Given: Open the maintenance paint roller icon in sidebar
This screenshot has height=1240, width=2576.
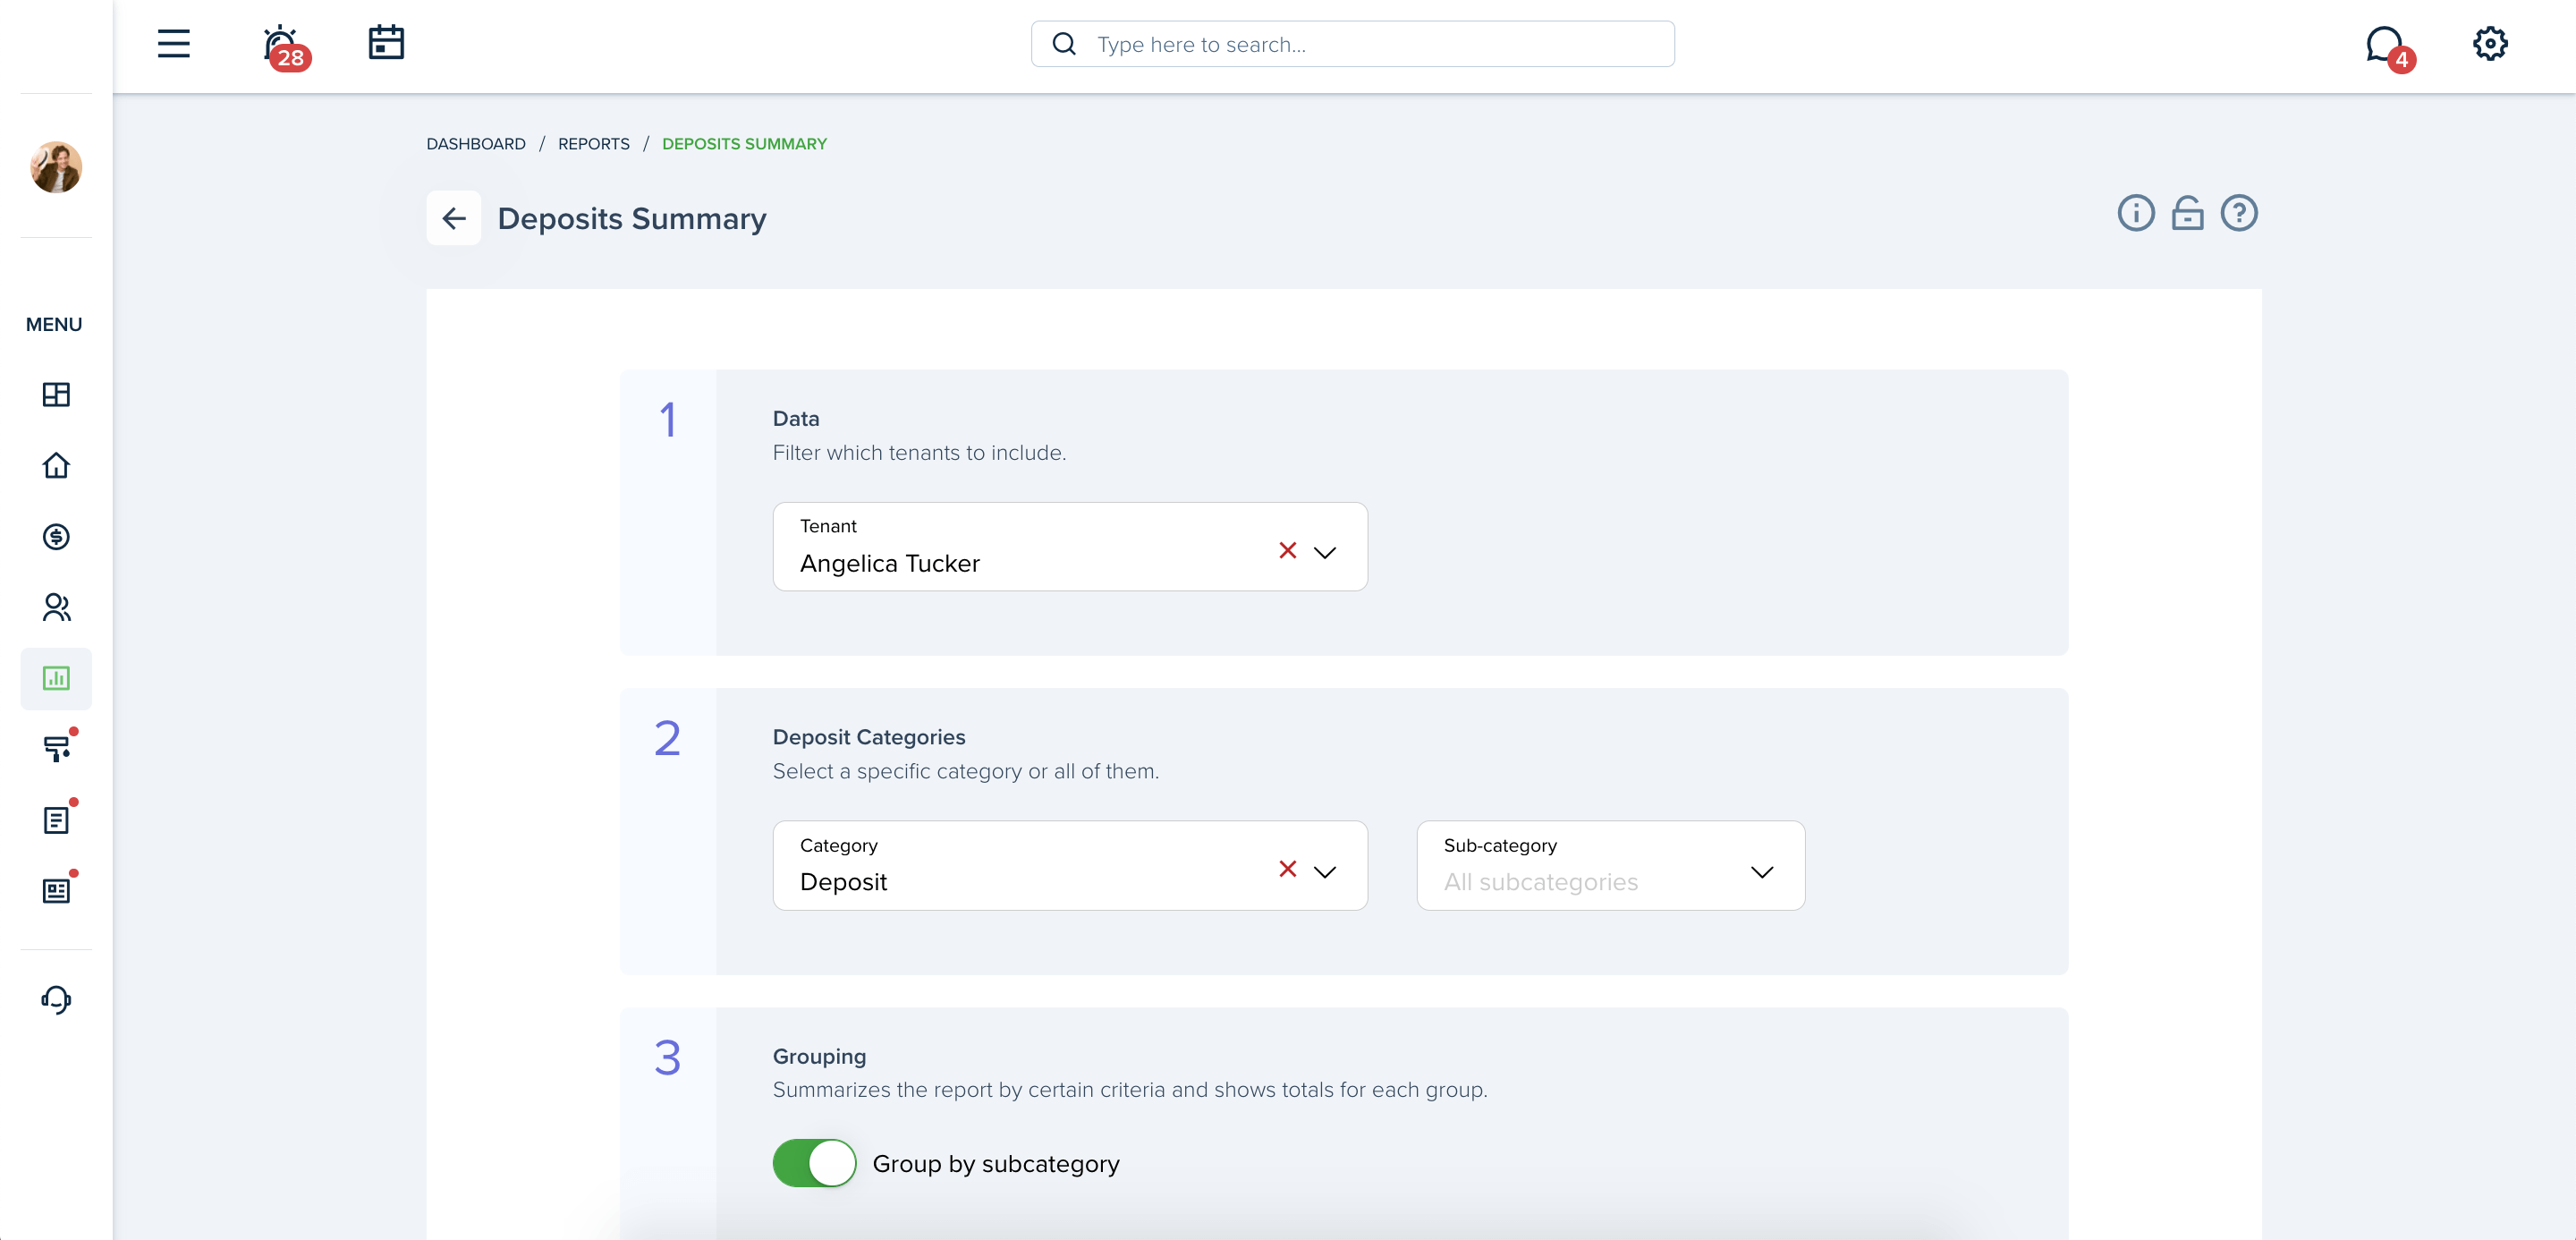Looking at the screenshot, I should tap(57, 749).
